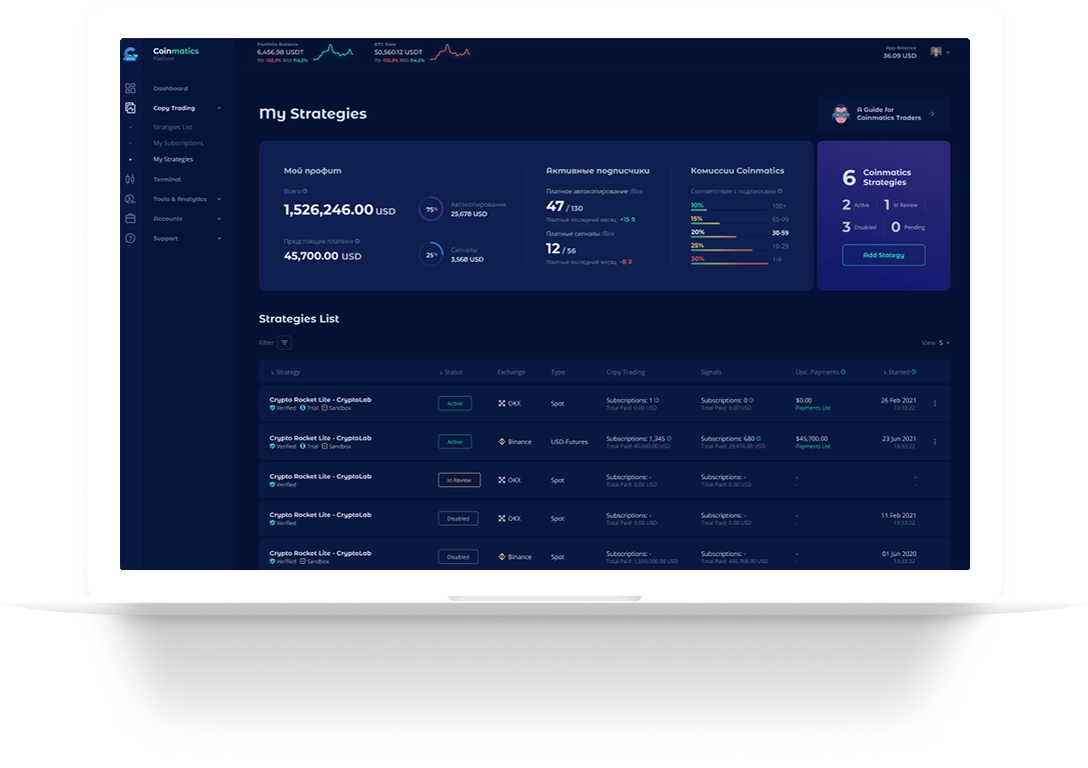
Task: Click the 2 Active strategies counter
Action: point(856,205)
